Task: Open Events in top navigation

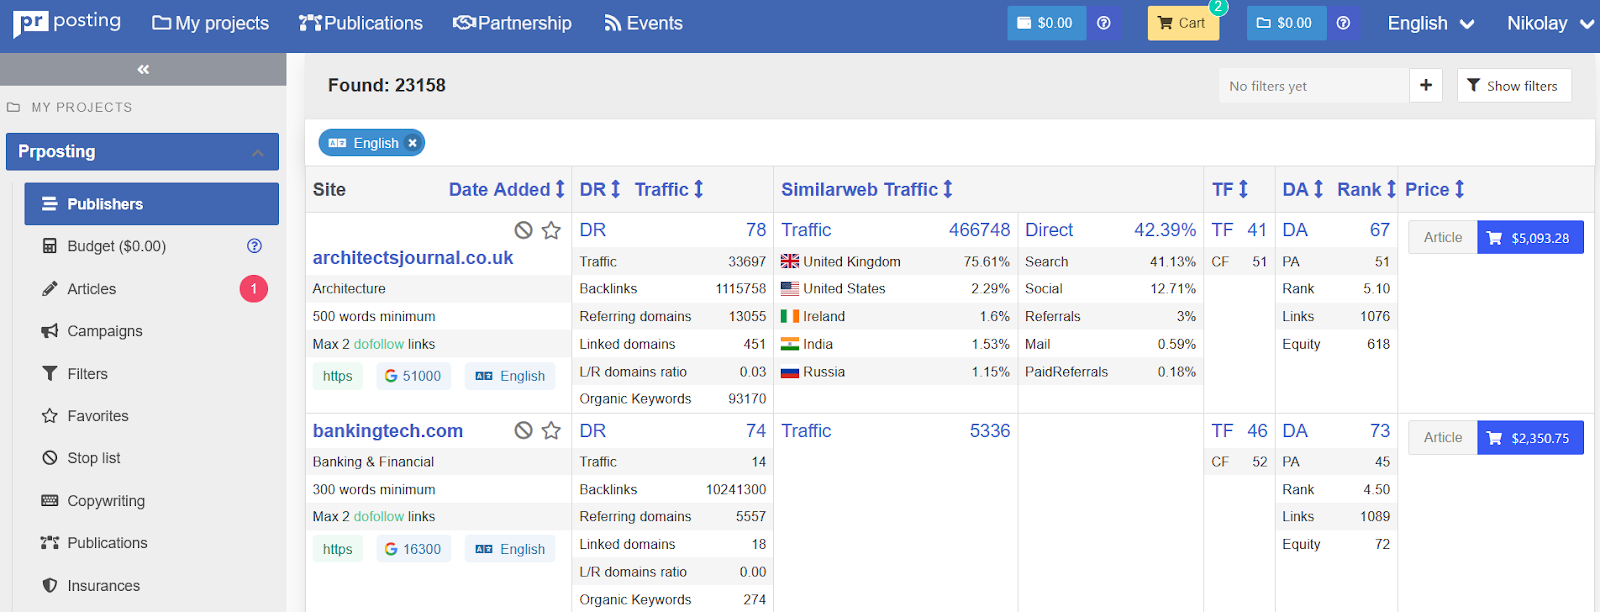Action: (643, 23)
